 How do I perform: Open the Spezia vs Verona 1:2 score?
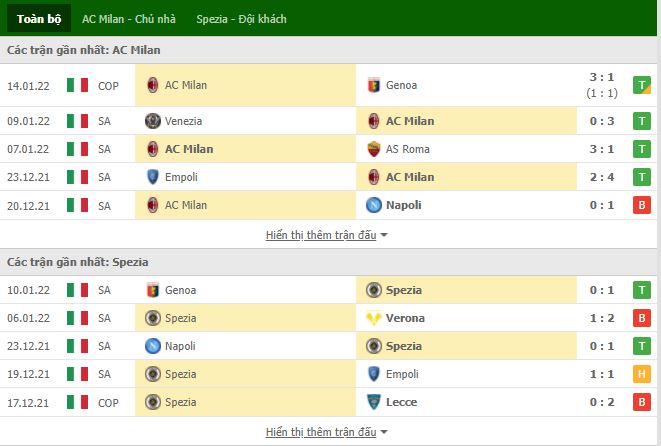click(x=602, y=318)
